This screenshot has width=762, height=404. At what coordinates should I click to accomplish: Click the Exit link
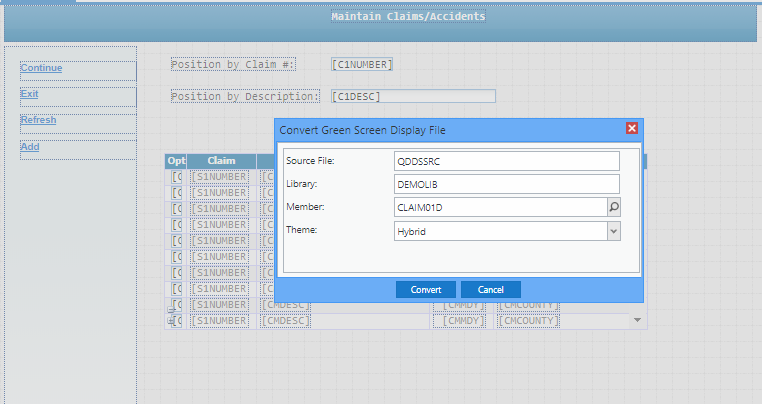pos(29,94)
